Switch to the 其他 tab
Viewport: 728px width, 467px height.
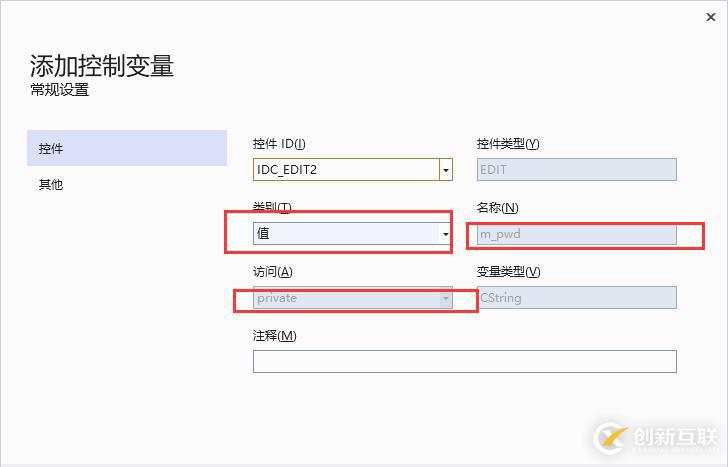(x=51, y=184)
